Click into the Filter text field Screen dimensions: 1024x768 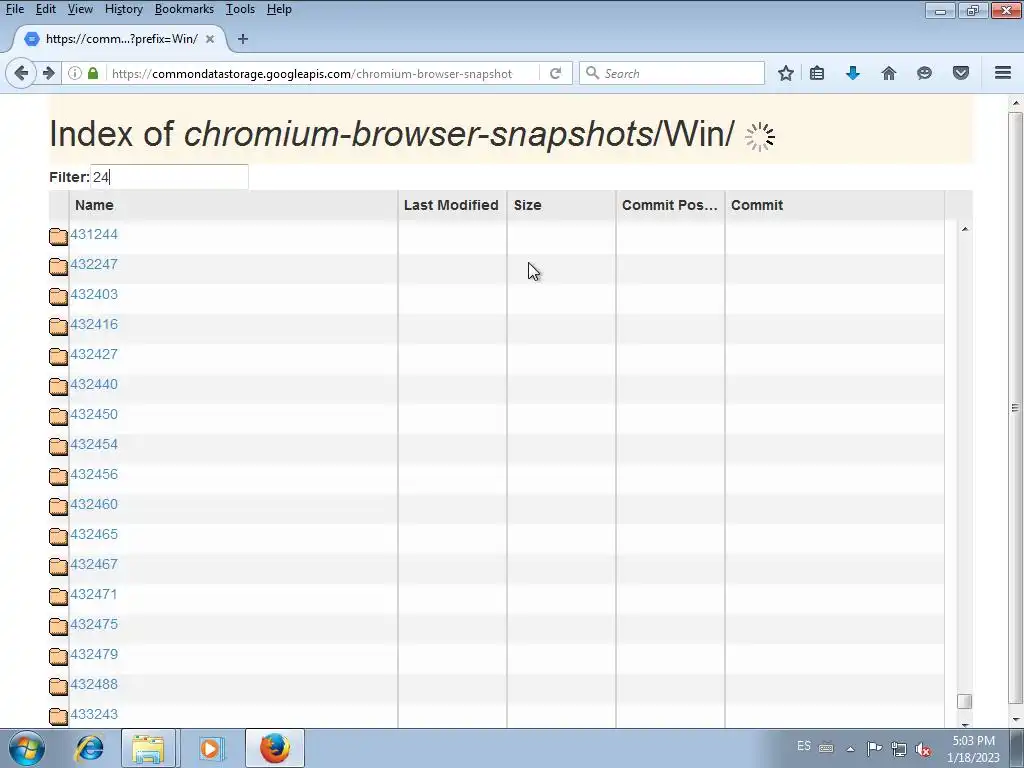169,177
